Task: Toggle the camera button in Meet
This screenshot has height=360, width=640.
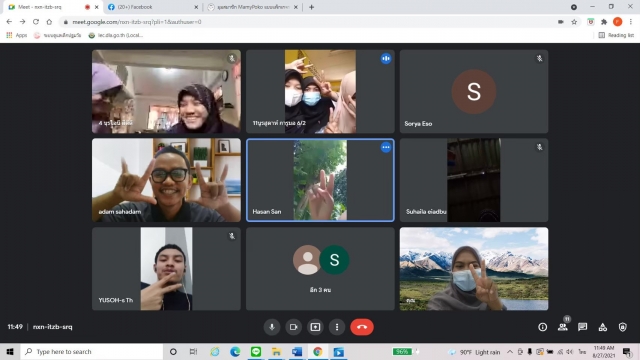Action: pos(293,327)
